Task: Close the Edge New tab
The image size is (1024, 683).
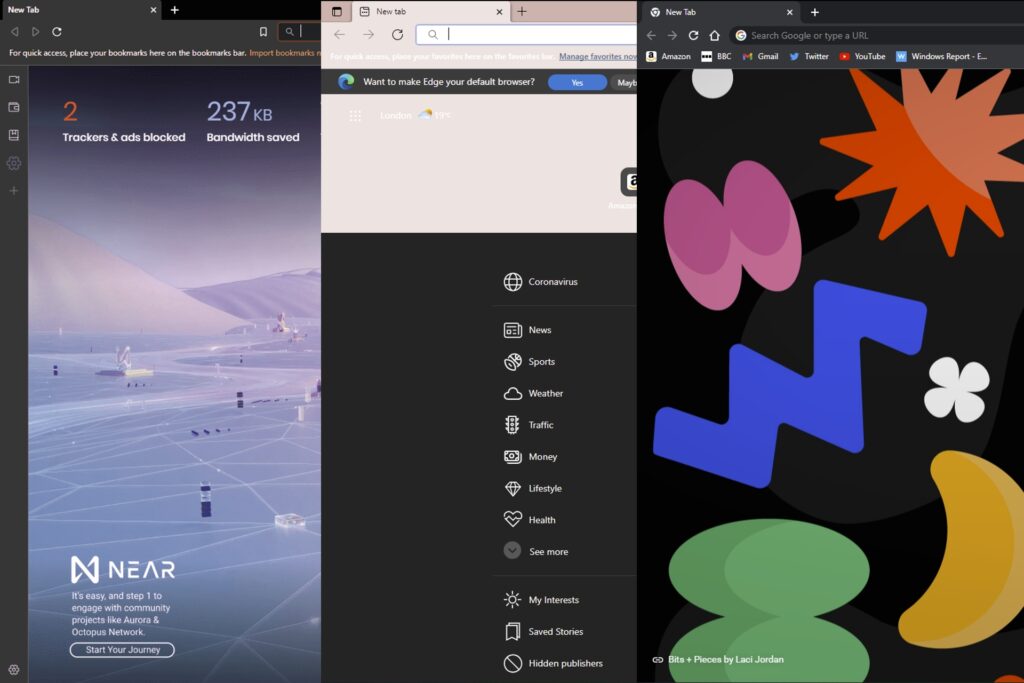Action: 499,12
